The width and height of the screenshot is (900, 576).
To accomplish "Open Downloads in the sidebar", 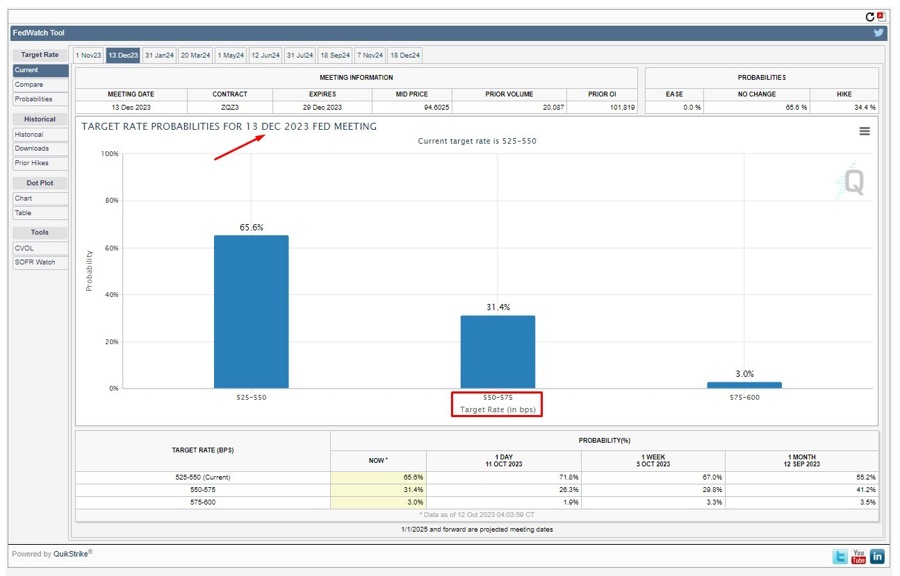I will (40, 149).
